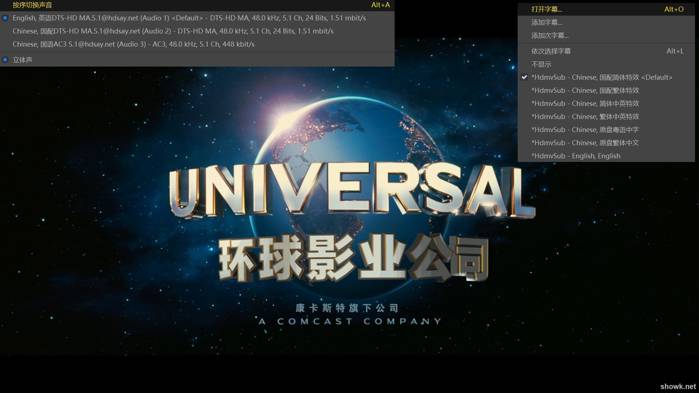699x393 pixels.
Task: Click the A COMCAST COMPANY caption in video
Action: [350, 321]
